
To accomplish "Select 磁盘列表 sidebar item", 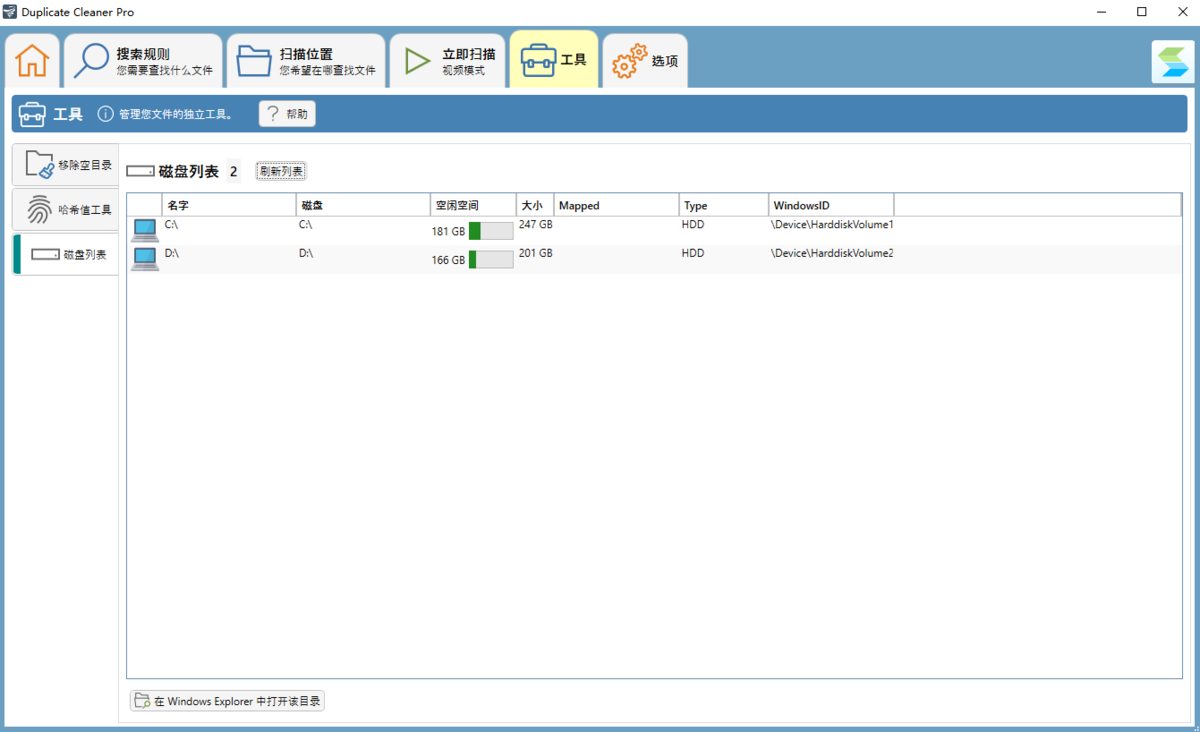I will [x=66, y=255].
